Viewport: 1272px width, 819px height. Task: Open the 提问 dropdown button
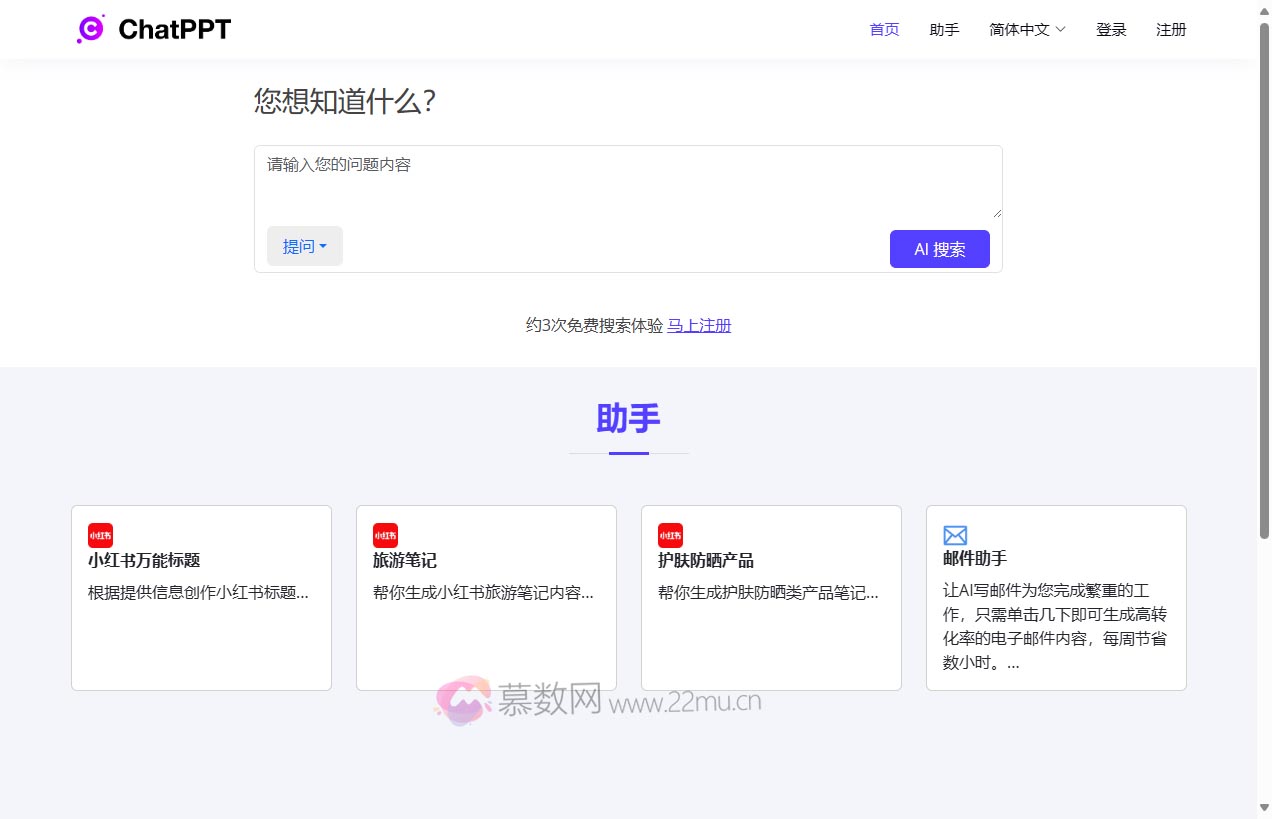tap(304, 246)
